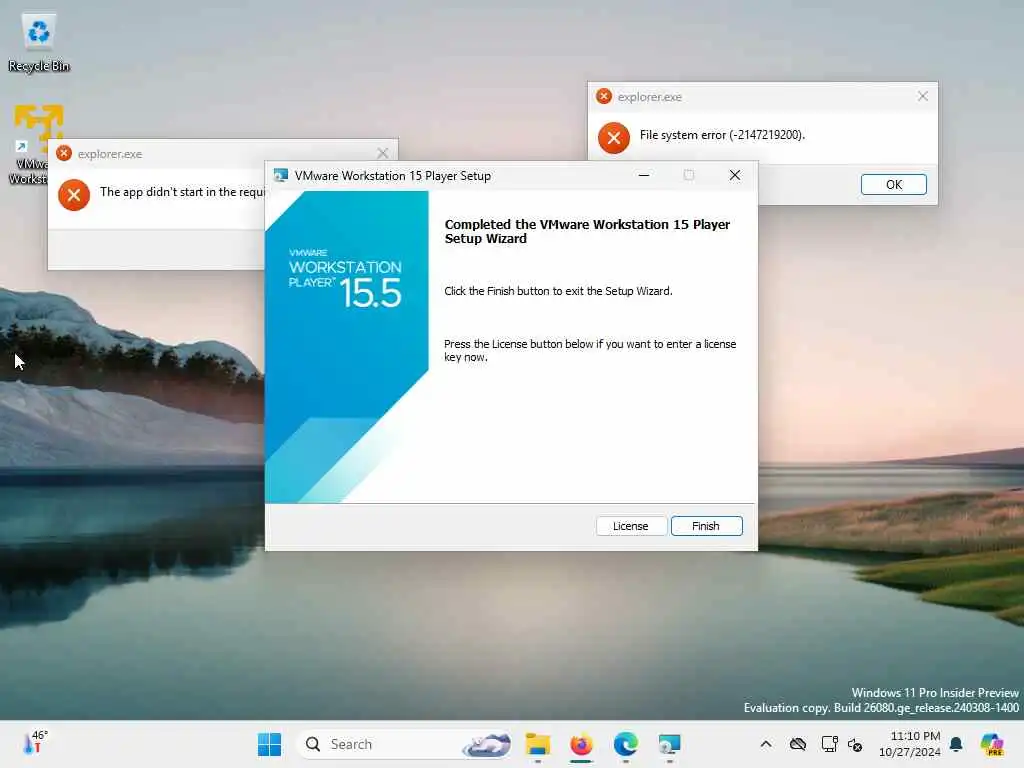Click the network display tray icon
This screenshot has width=1024, height=768.
coord(829,744)
